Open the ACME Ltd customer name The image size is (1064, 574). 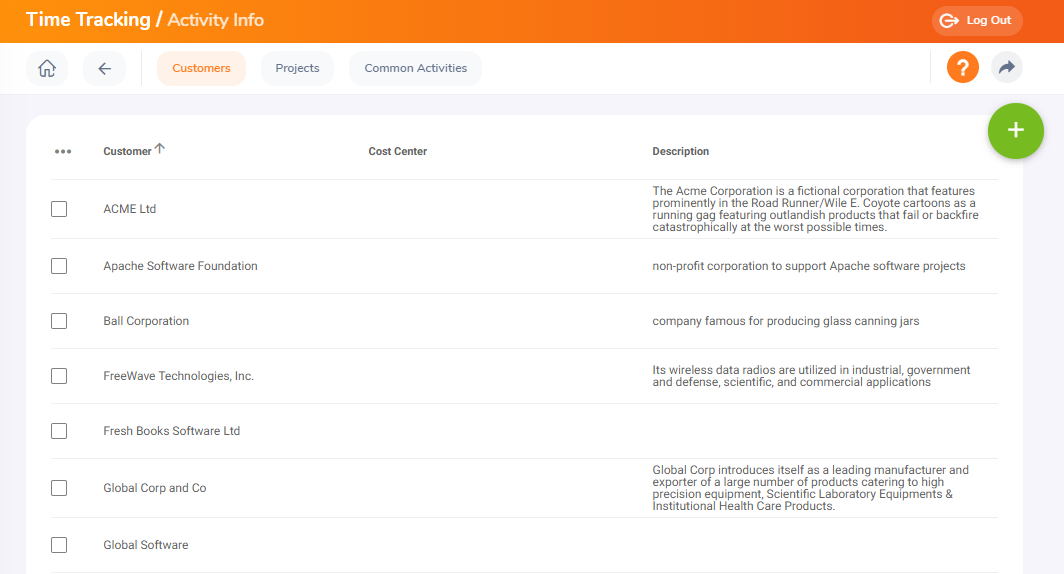(x=130, y=209)
